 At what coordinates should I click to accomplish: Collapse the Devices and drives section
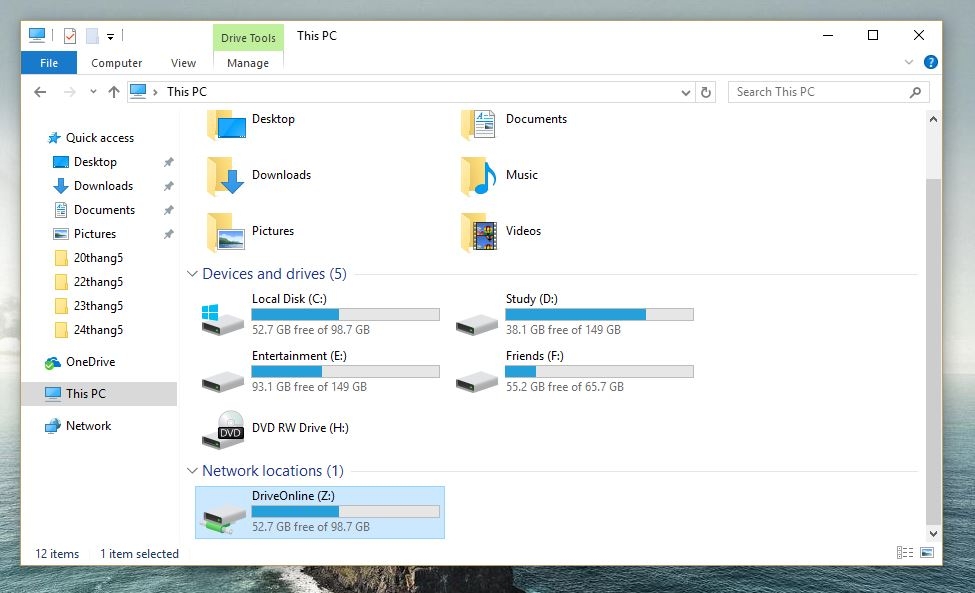coord(192,273)
